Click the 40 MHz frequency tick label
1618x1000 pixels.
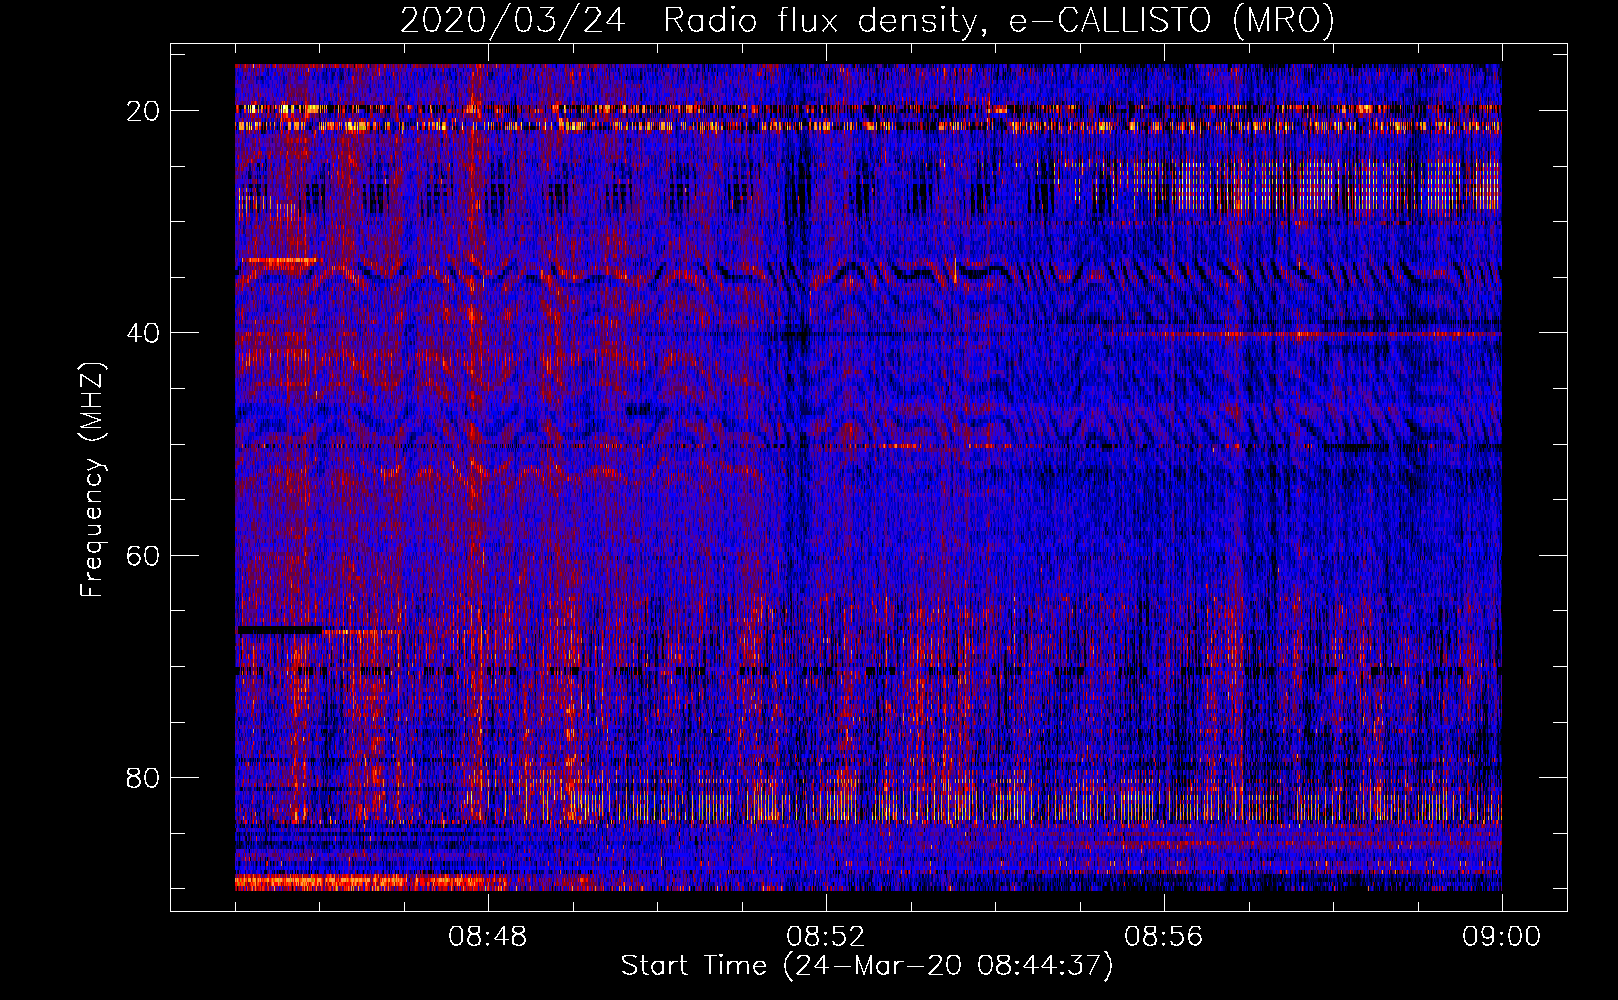pyautogui.click(x=144, y=333)
